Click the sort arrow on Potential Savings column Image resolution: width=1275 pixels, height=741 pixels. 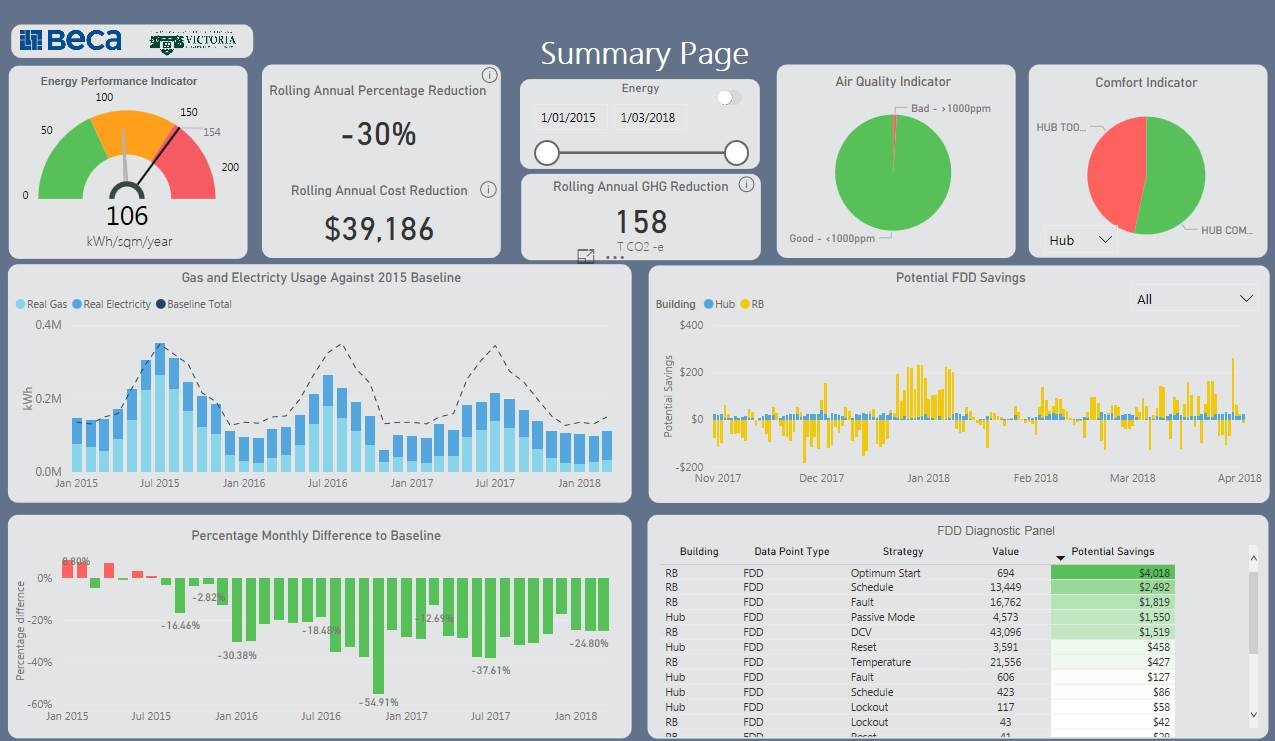coord(1061,557)
